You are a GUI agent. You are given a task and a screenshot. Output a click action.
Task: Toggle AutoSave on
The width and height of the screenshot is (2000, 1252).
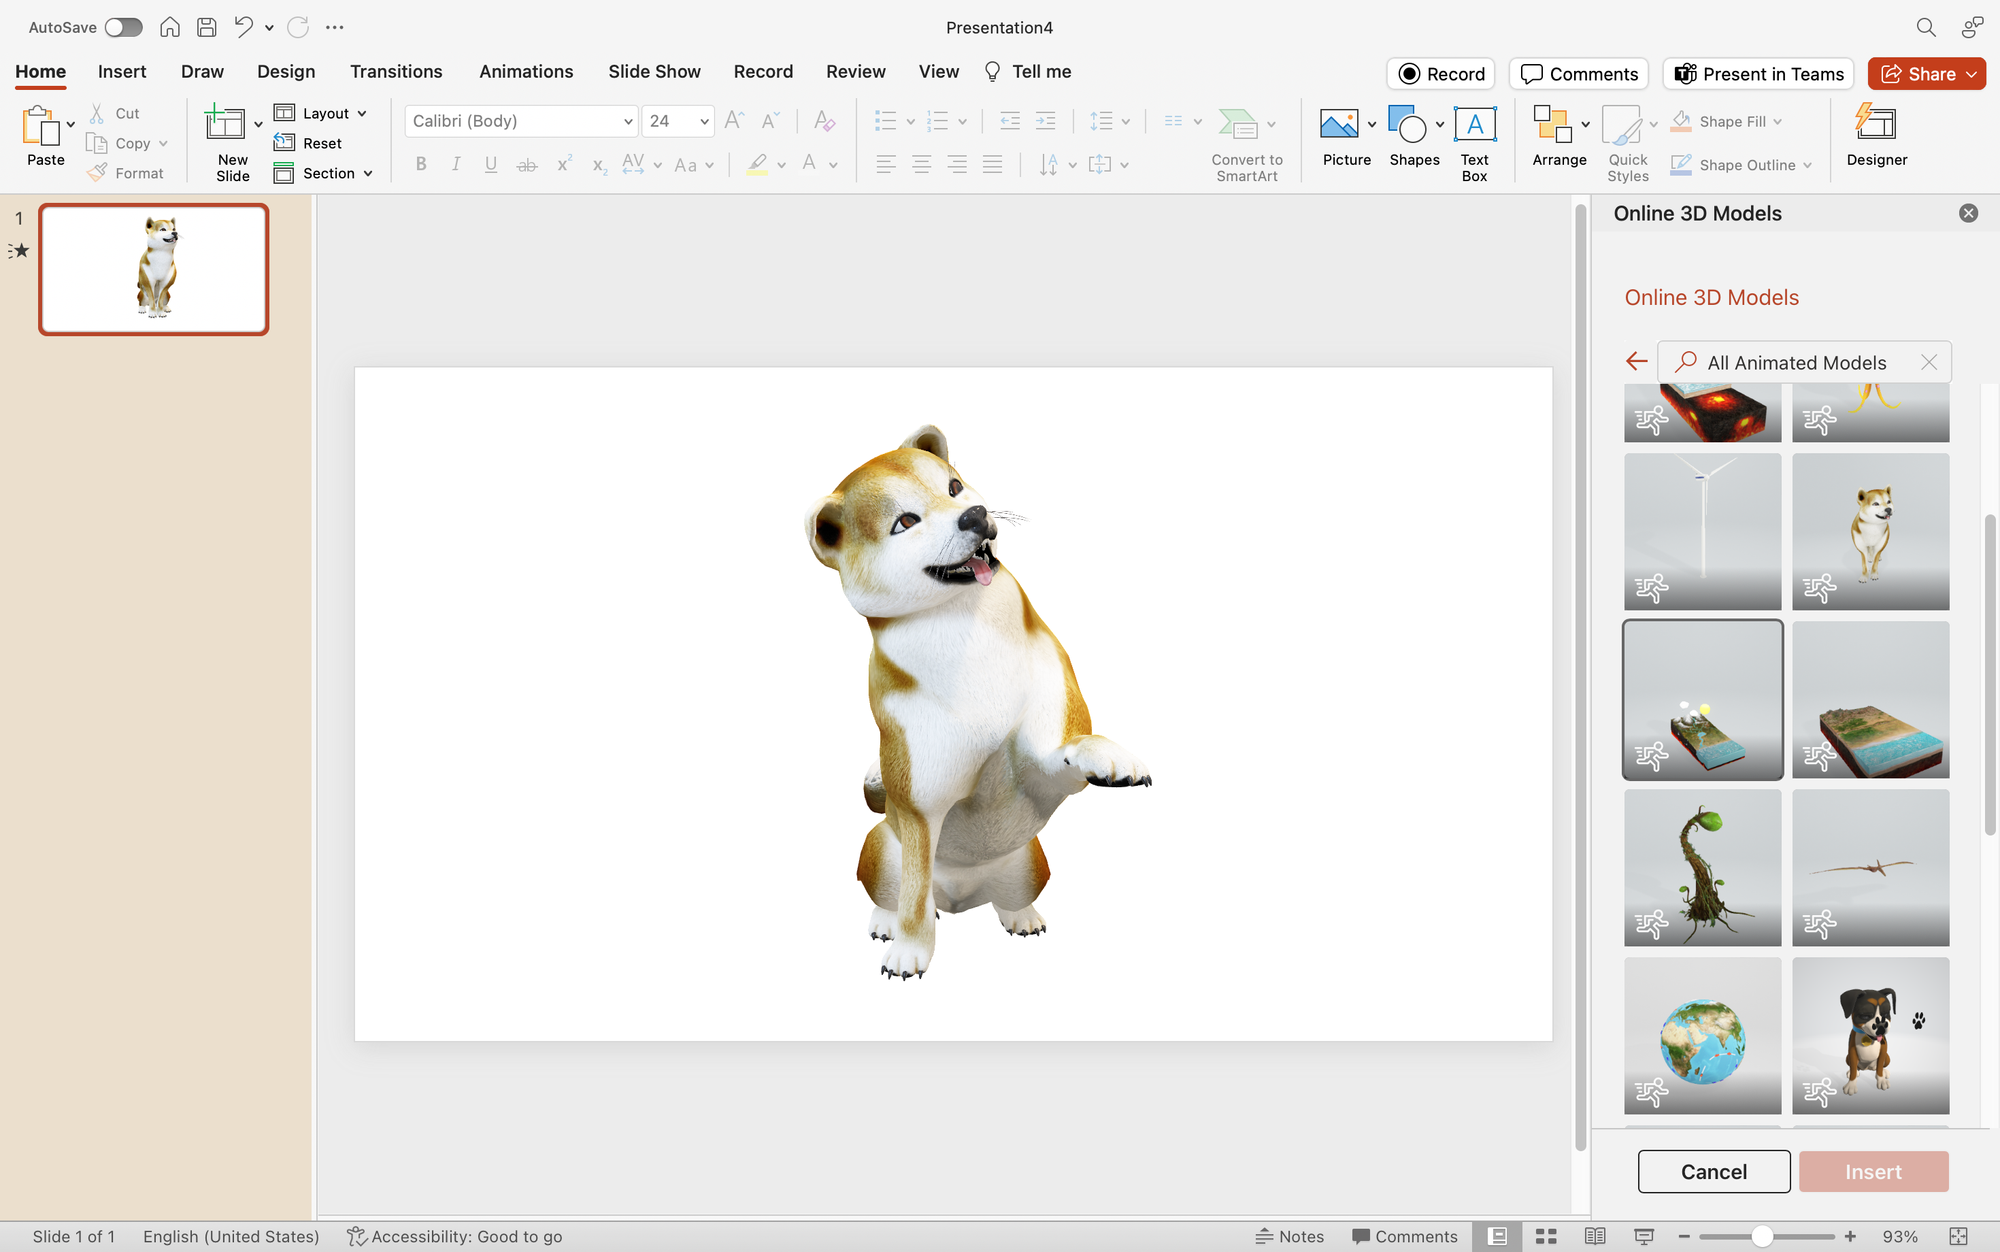tap(123, 27)
